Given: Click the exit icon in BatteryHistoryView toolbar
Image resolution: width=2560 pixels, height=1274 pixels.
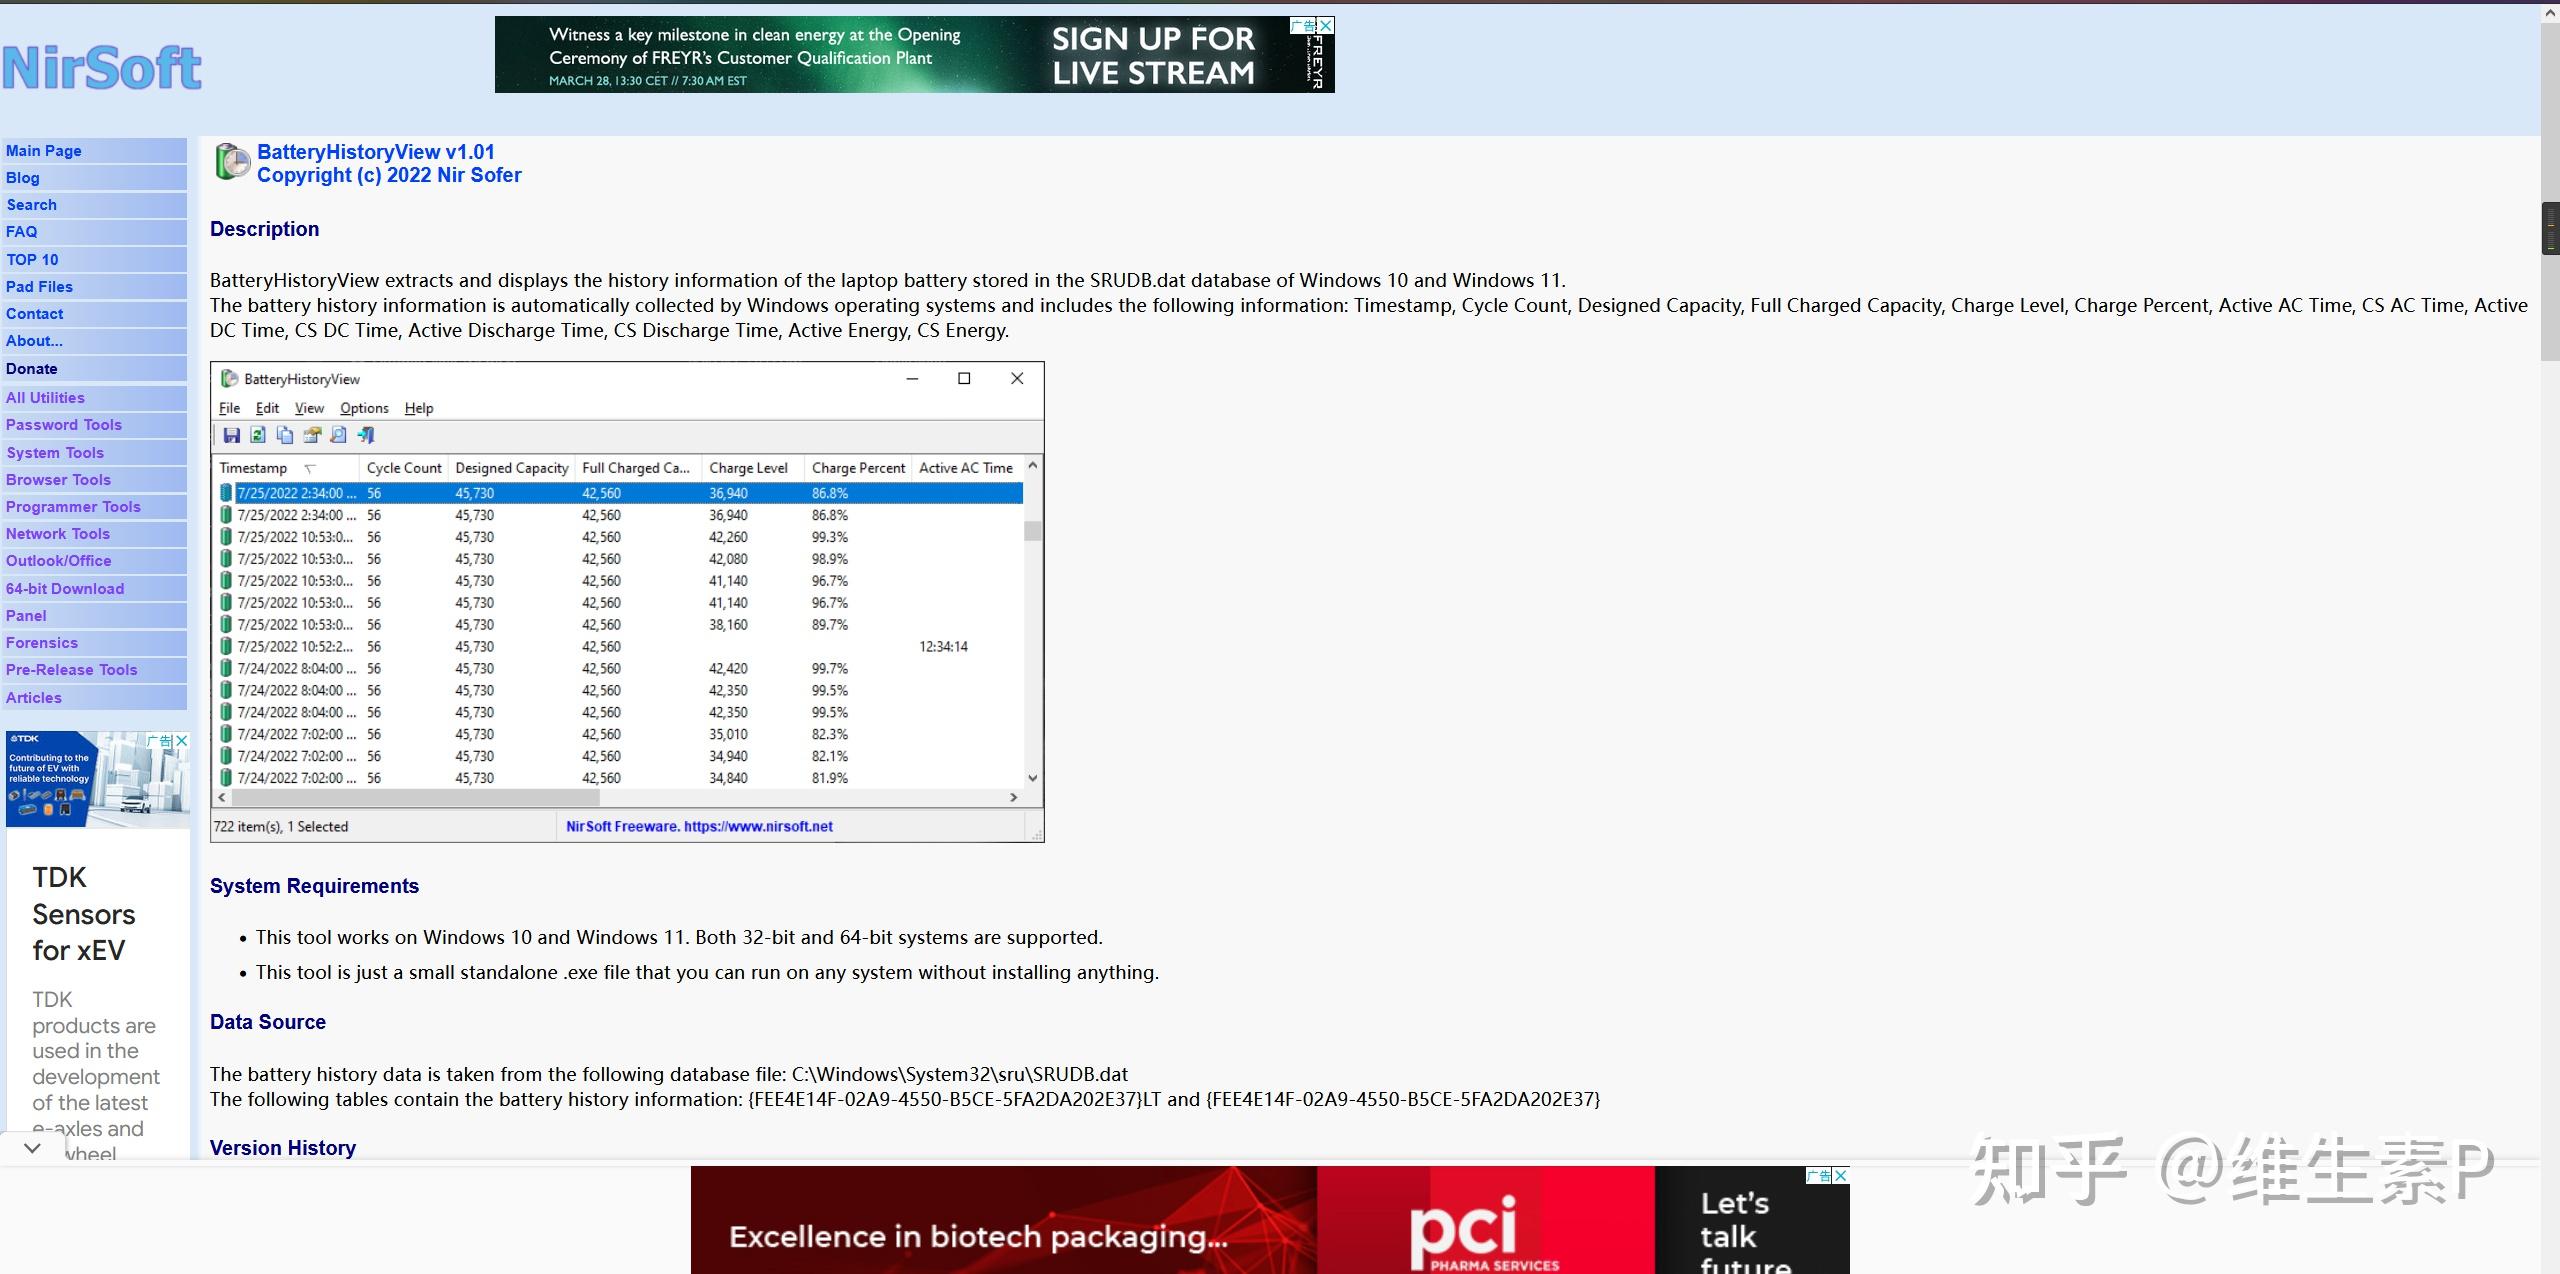Looking at the screenshot, I should click(366, 435).
